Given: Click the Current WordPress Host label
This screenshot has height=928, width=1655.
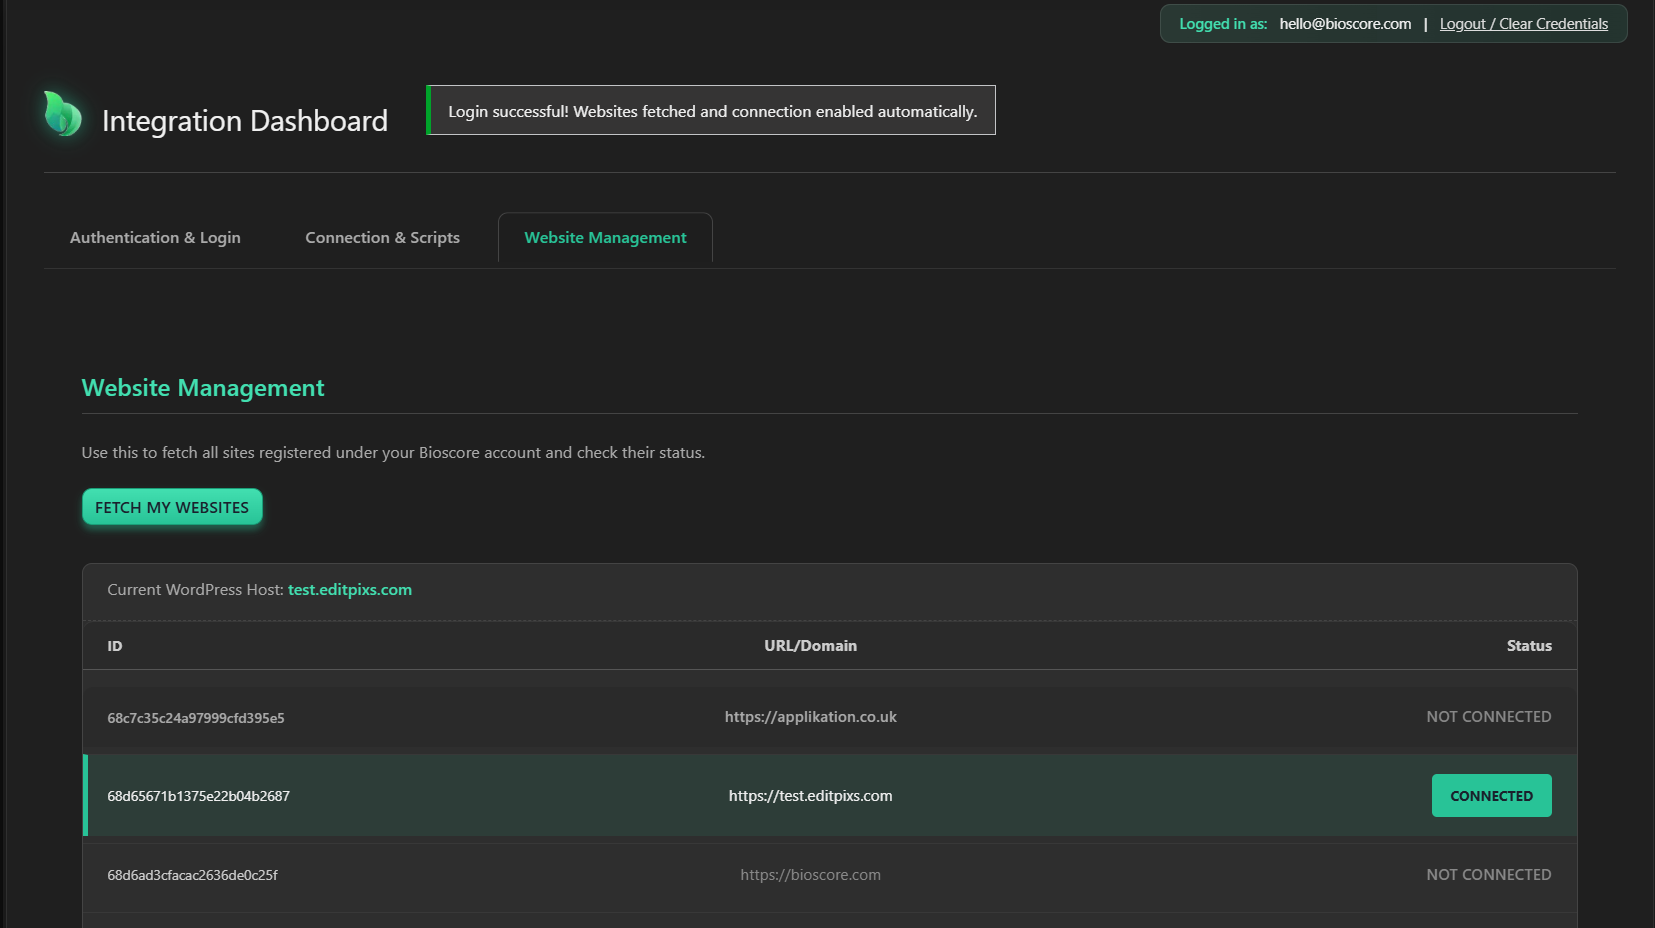Looking at the screenshot, I should [195, 590].
